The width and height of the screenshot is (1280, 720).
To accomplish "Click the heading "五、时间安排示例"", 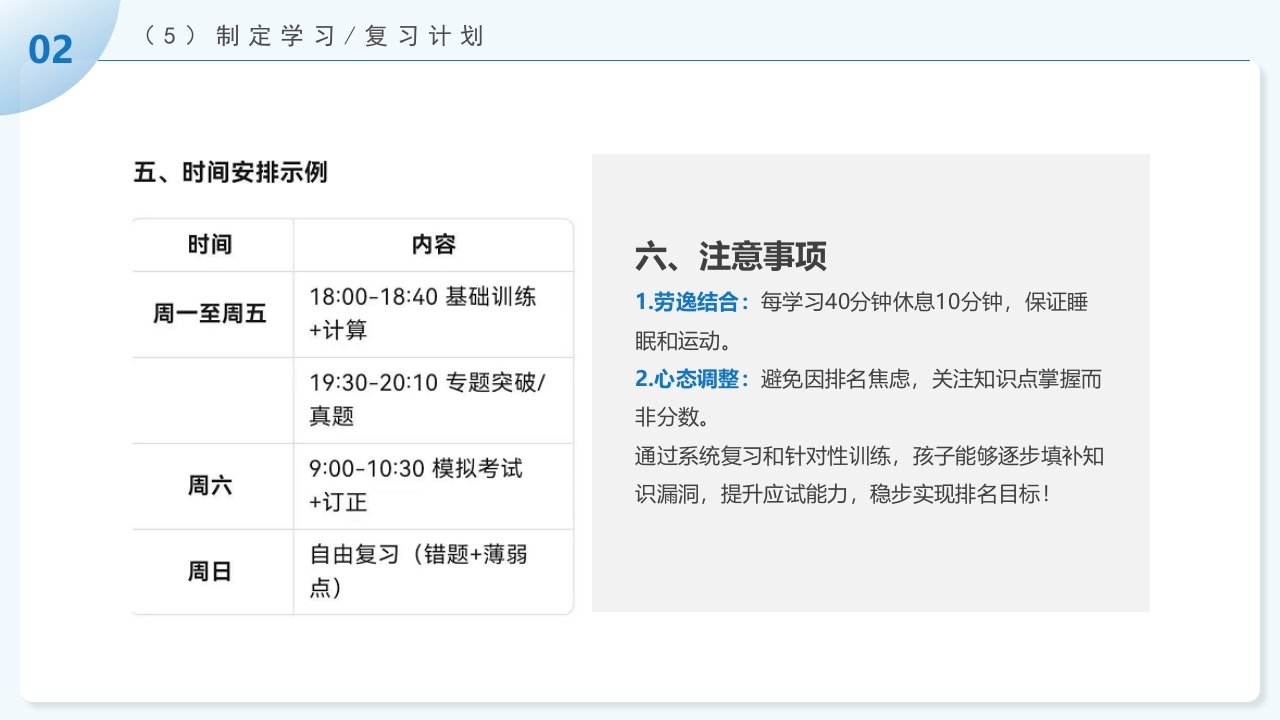I will pos(231,173).
